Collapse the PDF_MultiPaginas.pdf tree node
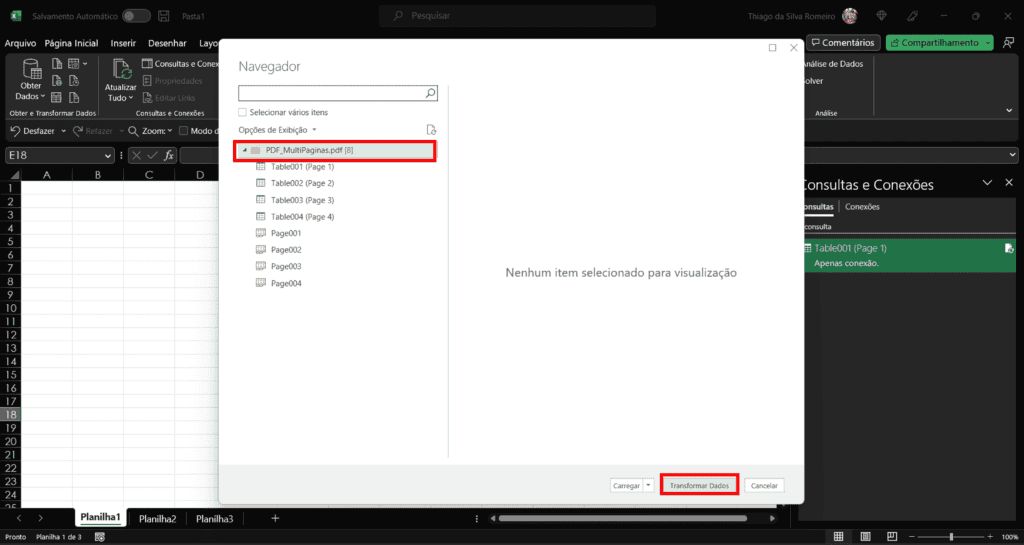This screenshot has width=1024, height=545. (245, 150)
